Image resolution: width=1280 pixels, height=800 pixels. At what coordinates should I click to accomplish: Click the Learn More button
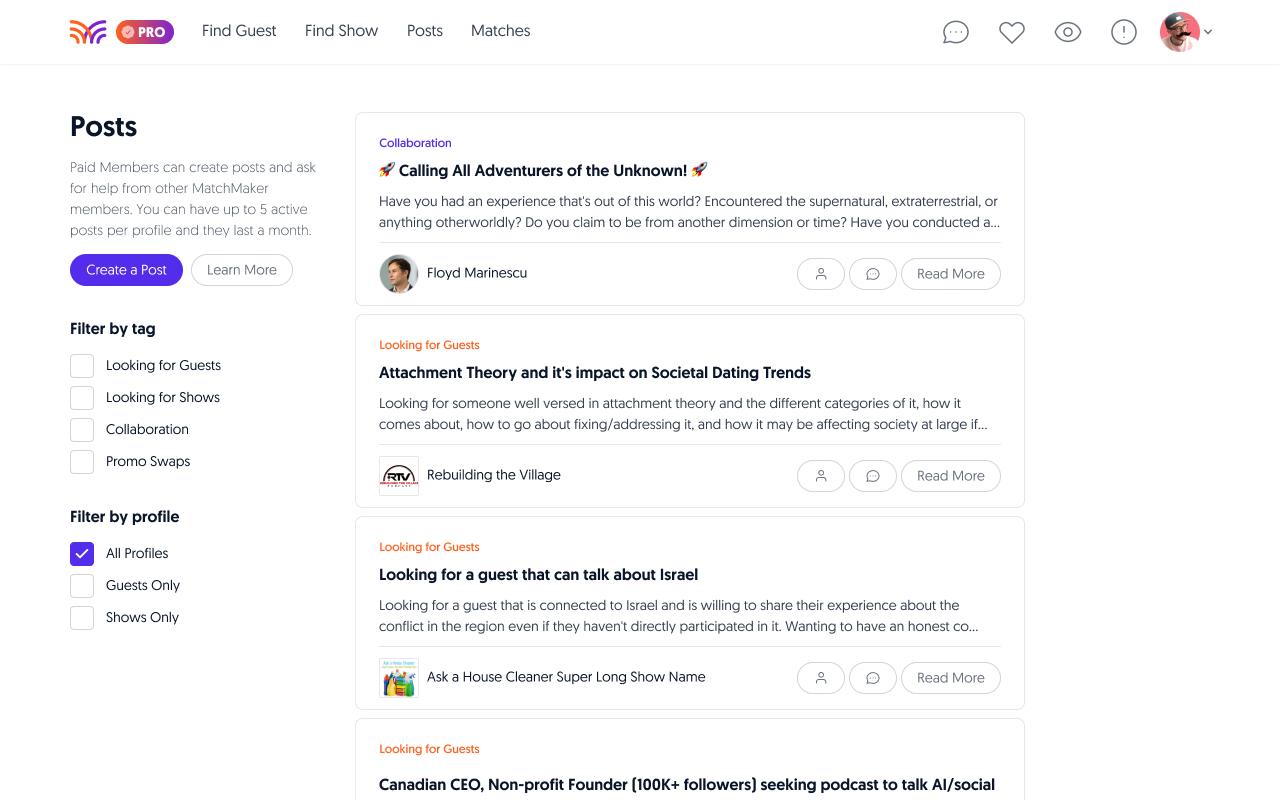point(242,270)
